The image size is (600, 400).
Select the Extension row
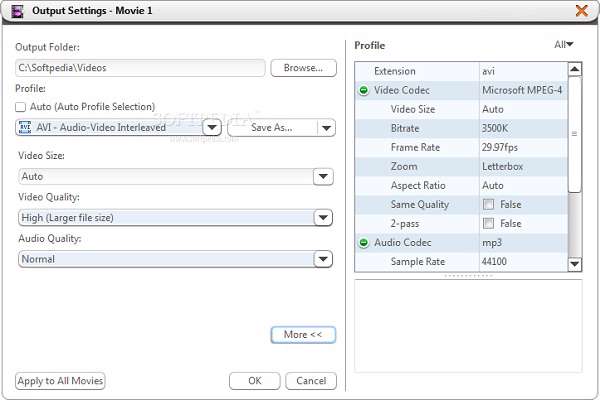461,71
